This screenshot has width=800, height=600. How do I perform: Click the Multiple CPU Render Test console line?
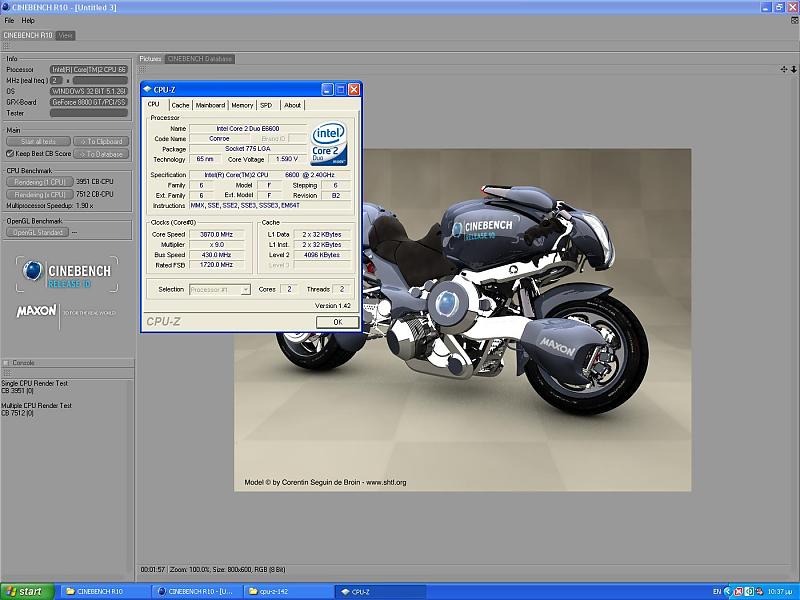pos(36,406)
